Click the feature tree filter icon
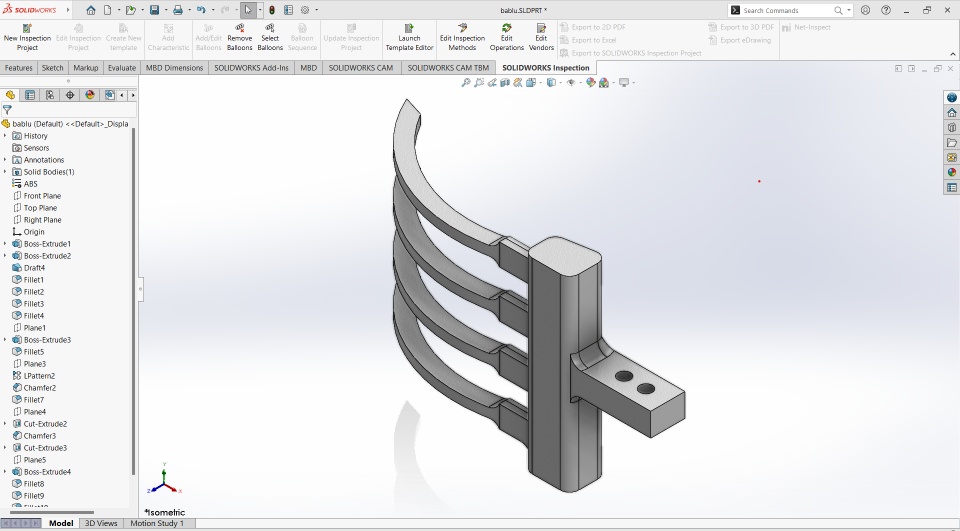The image size is (960, 531). point(7,110)
